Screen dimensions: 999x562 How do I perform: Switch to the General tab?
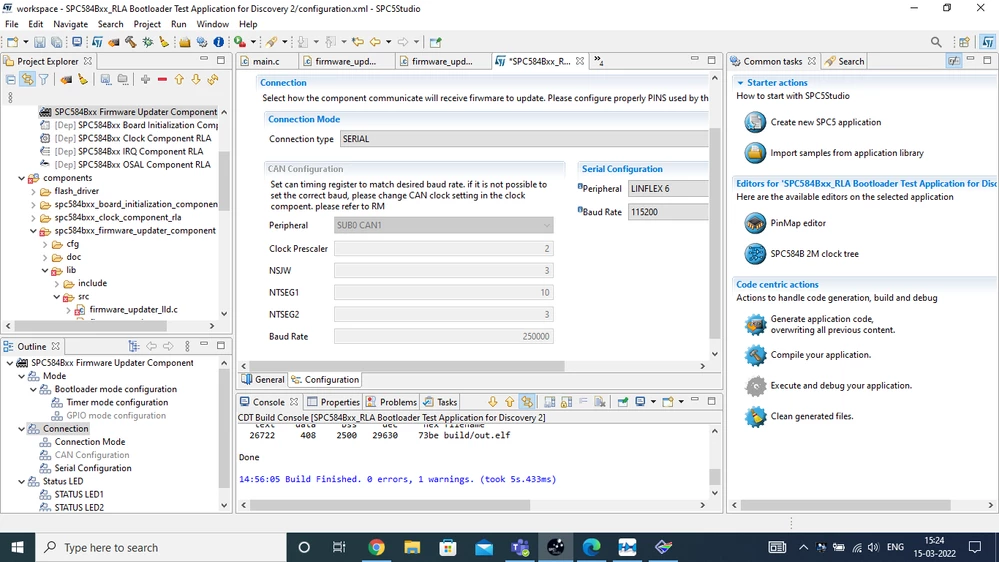(263, 380)
